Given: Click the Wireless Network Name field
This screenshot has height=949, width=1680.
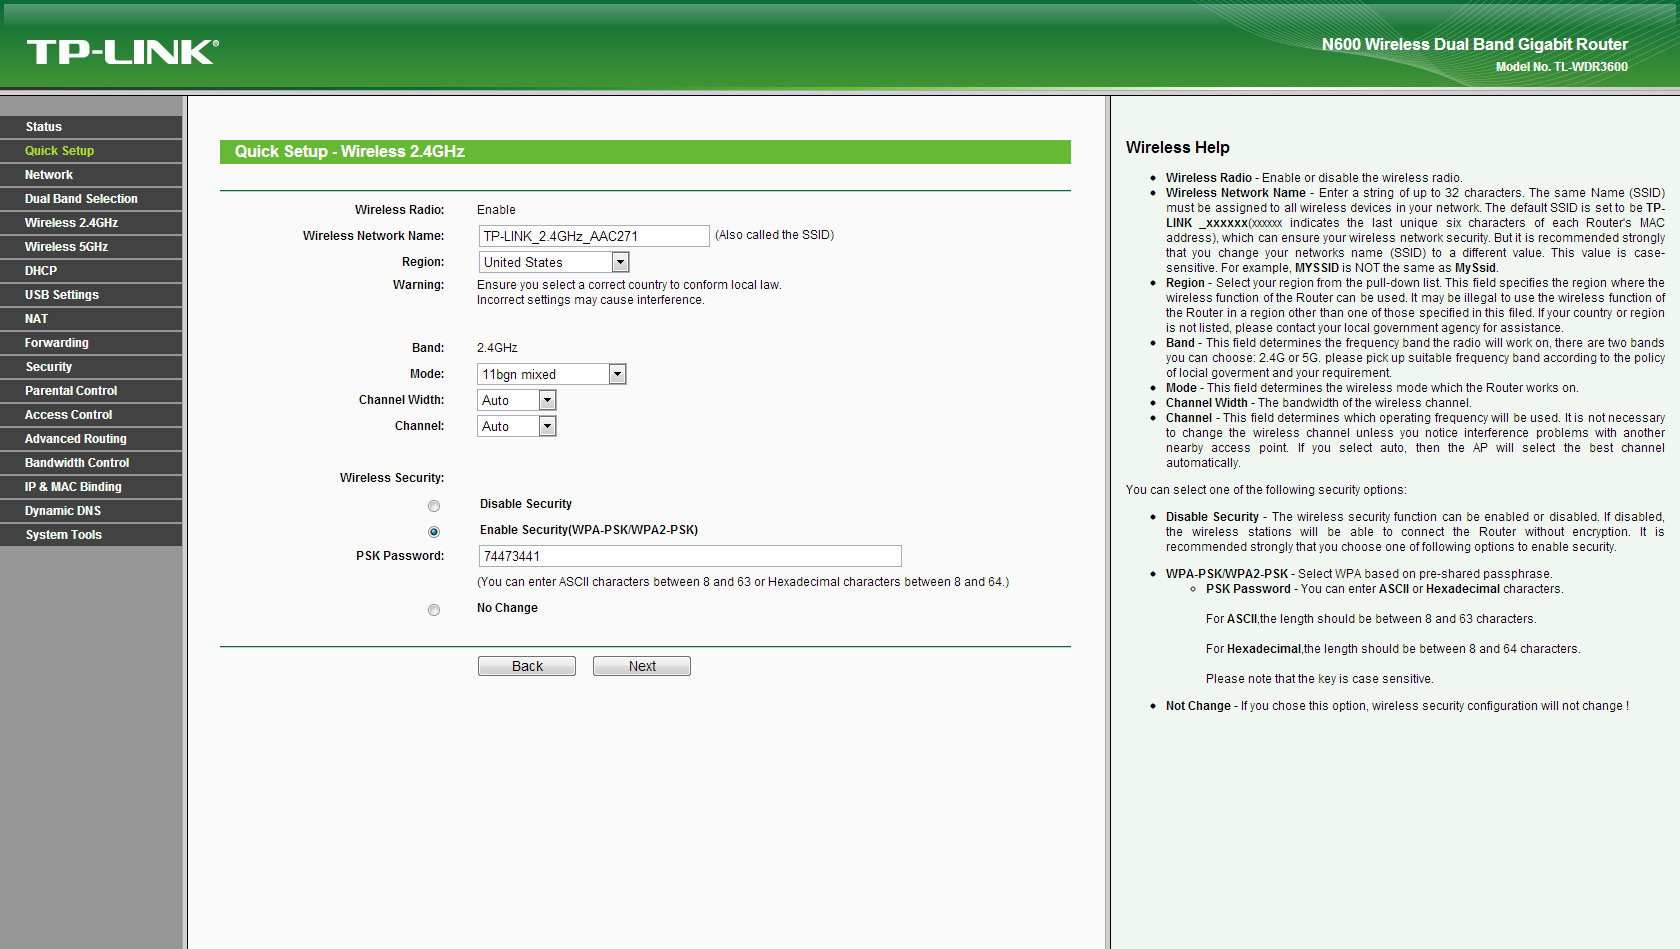Looking at the screenshot, I should 594,236.
